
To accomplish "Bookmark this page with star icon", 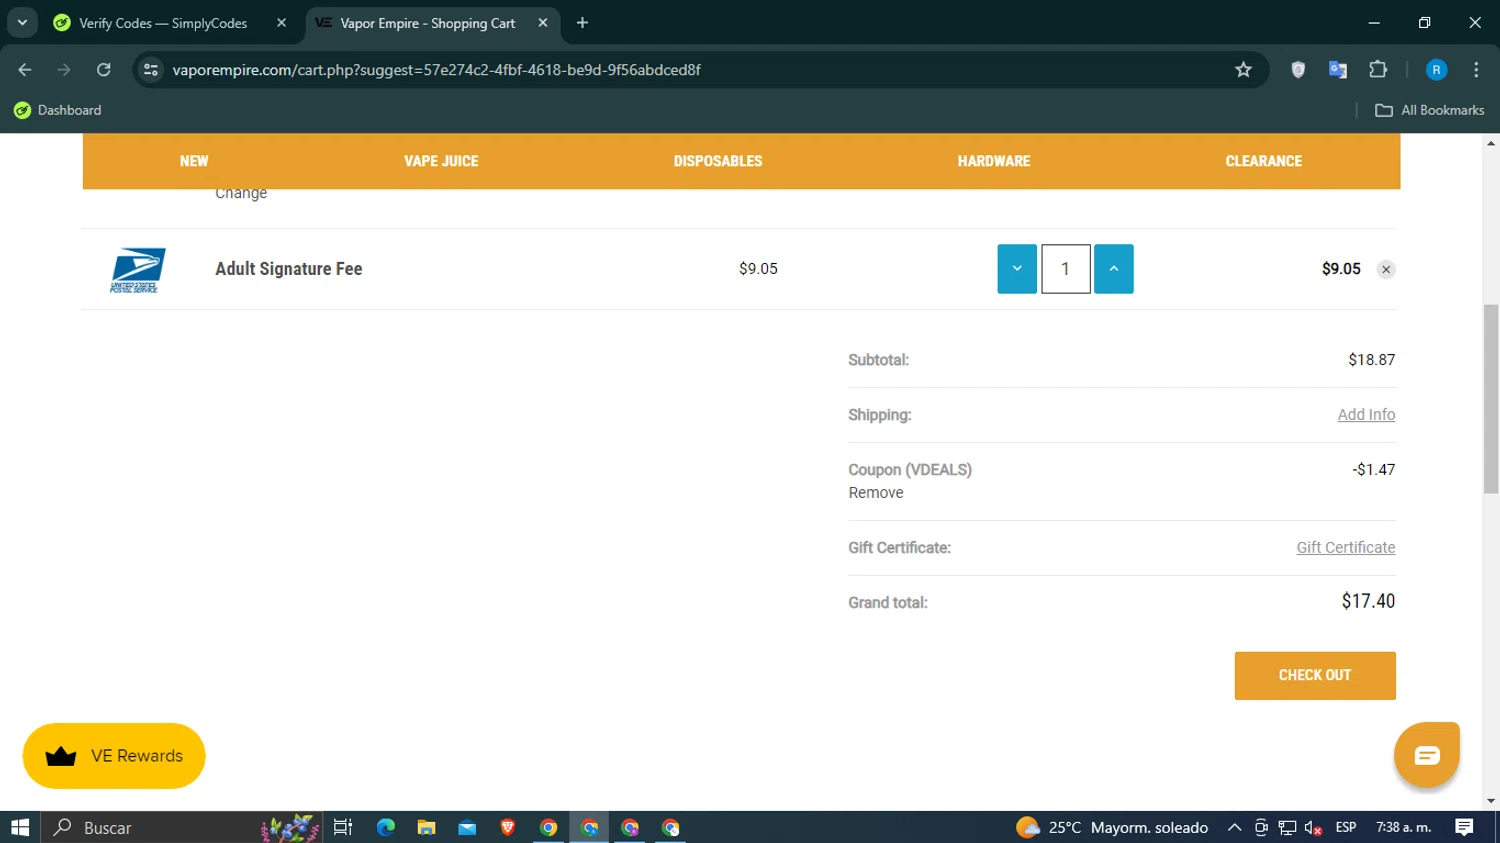I will 1243,70.
